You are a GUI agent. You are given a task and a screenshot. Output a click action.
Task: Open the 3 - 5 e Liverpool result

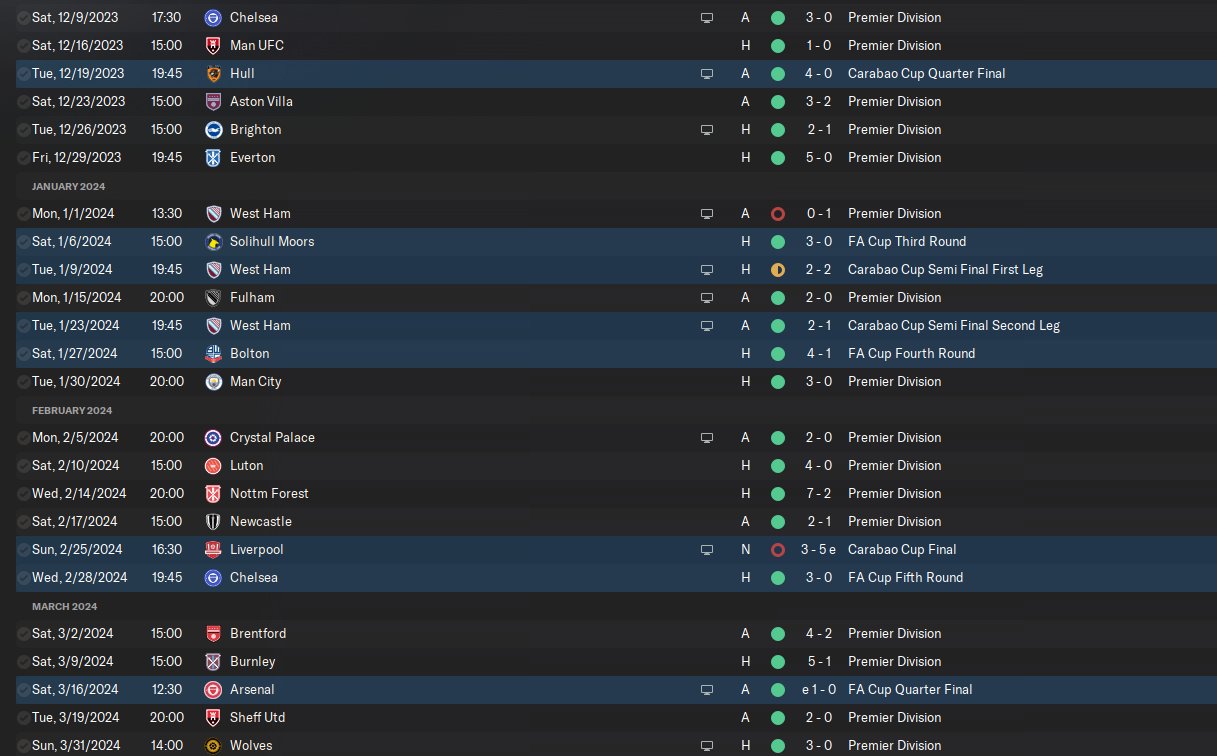(816, 549)
